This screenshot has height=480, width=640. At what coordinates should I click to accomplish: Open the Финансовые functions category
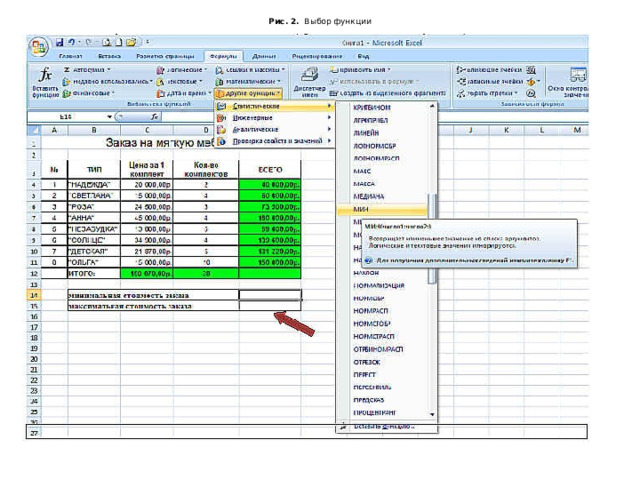click(89, 93)
